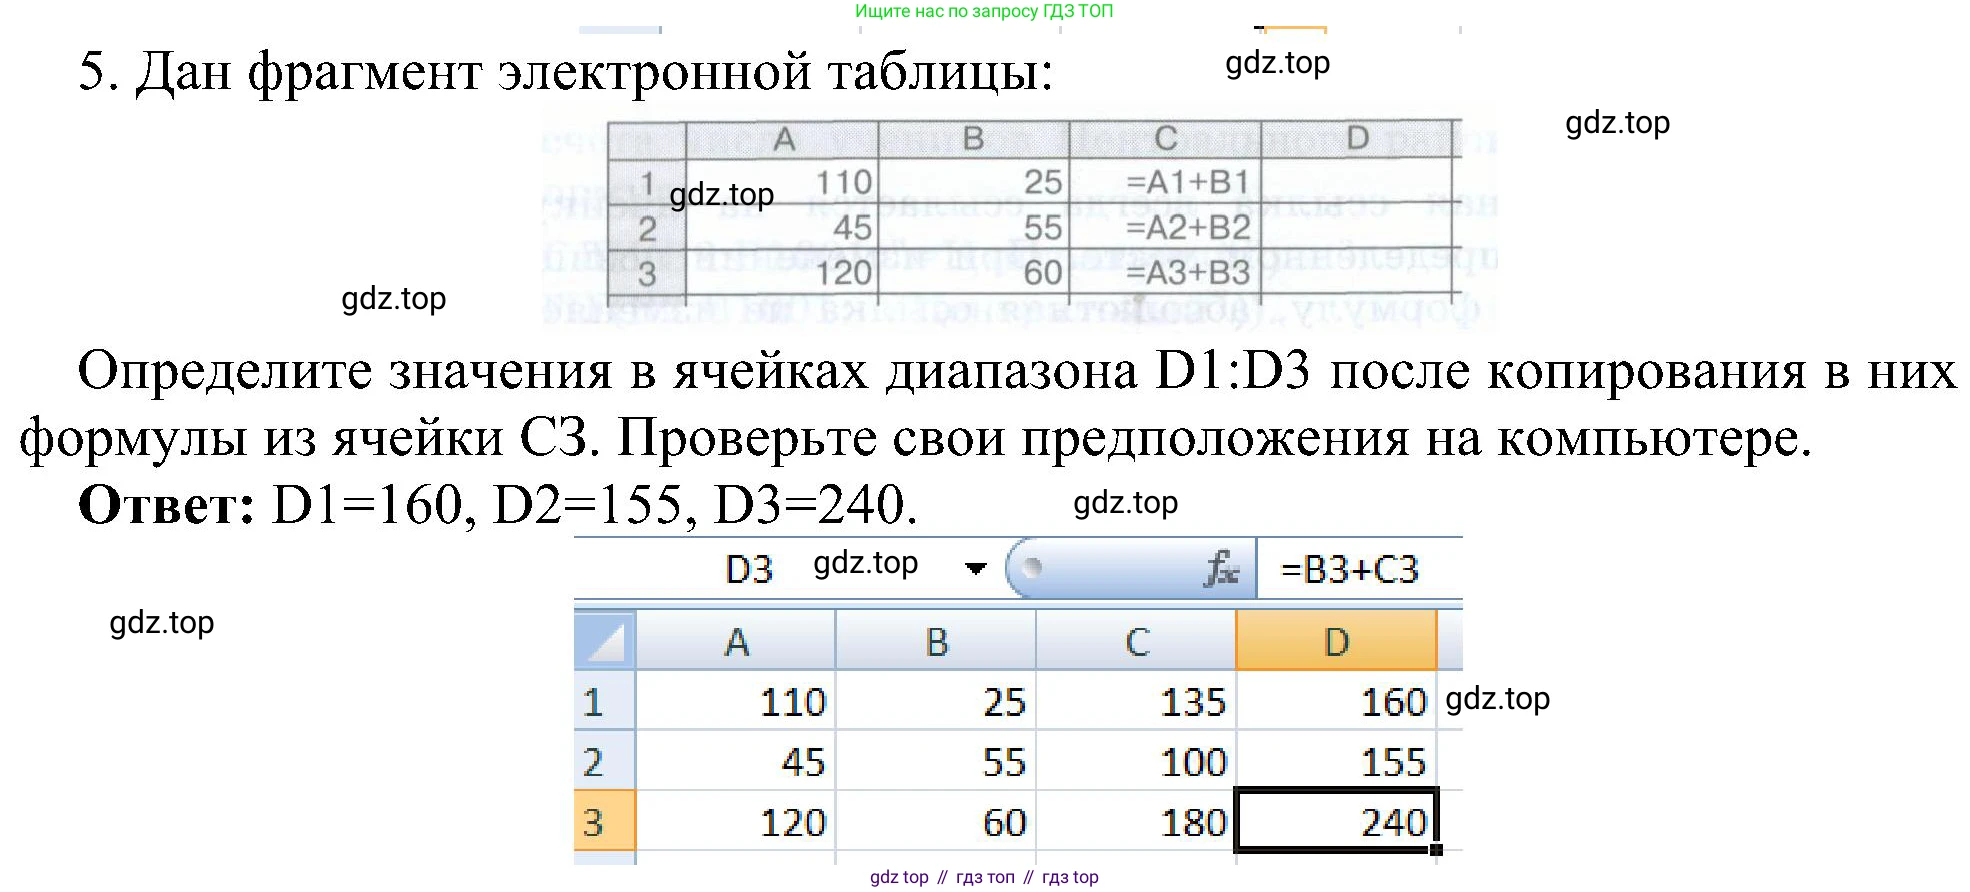Click the cell containing 135
Viewport: 1970px width, 892px height.
tap(1137, 701)
